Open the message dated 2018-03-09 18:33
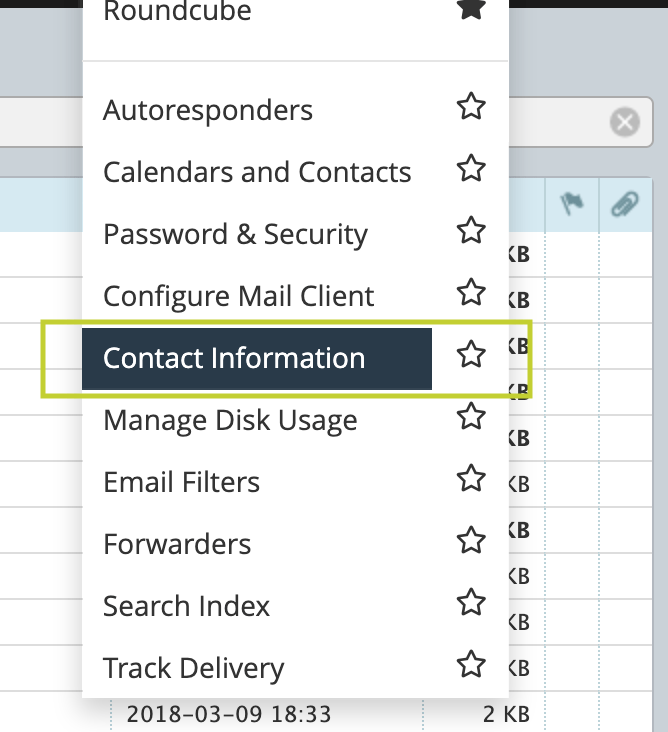Image resolution: width=668 pixels, height=732 pixels. coord(229,714)
